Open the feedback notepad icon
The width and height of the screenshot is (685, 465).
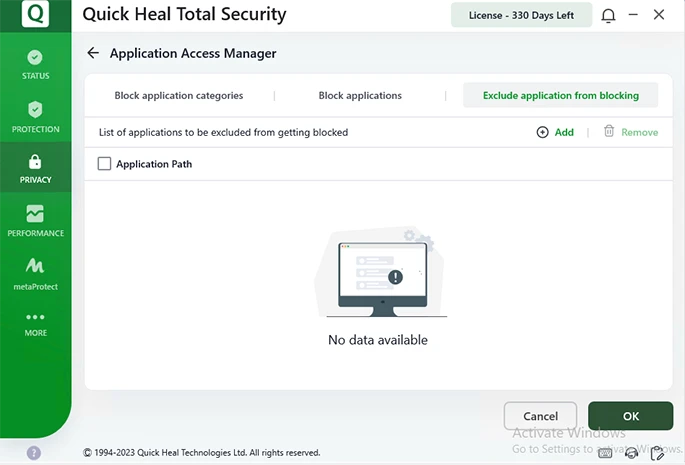tap(658, 453)
